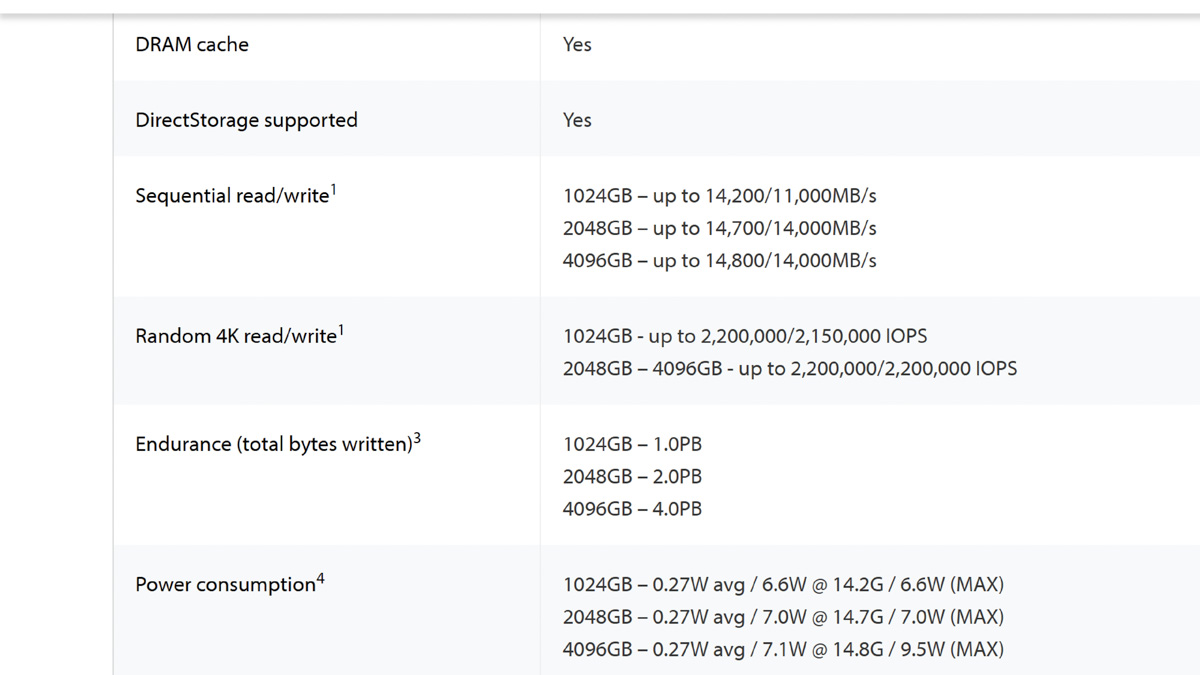Open footnote 4 after Power consumption
Screen dimensions: 1200x675
[320, 577]
